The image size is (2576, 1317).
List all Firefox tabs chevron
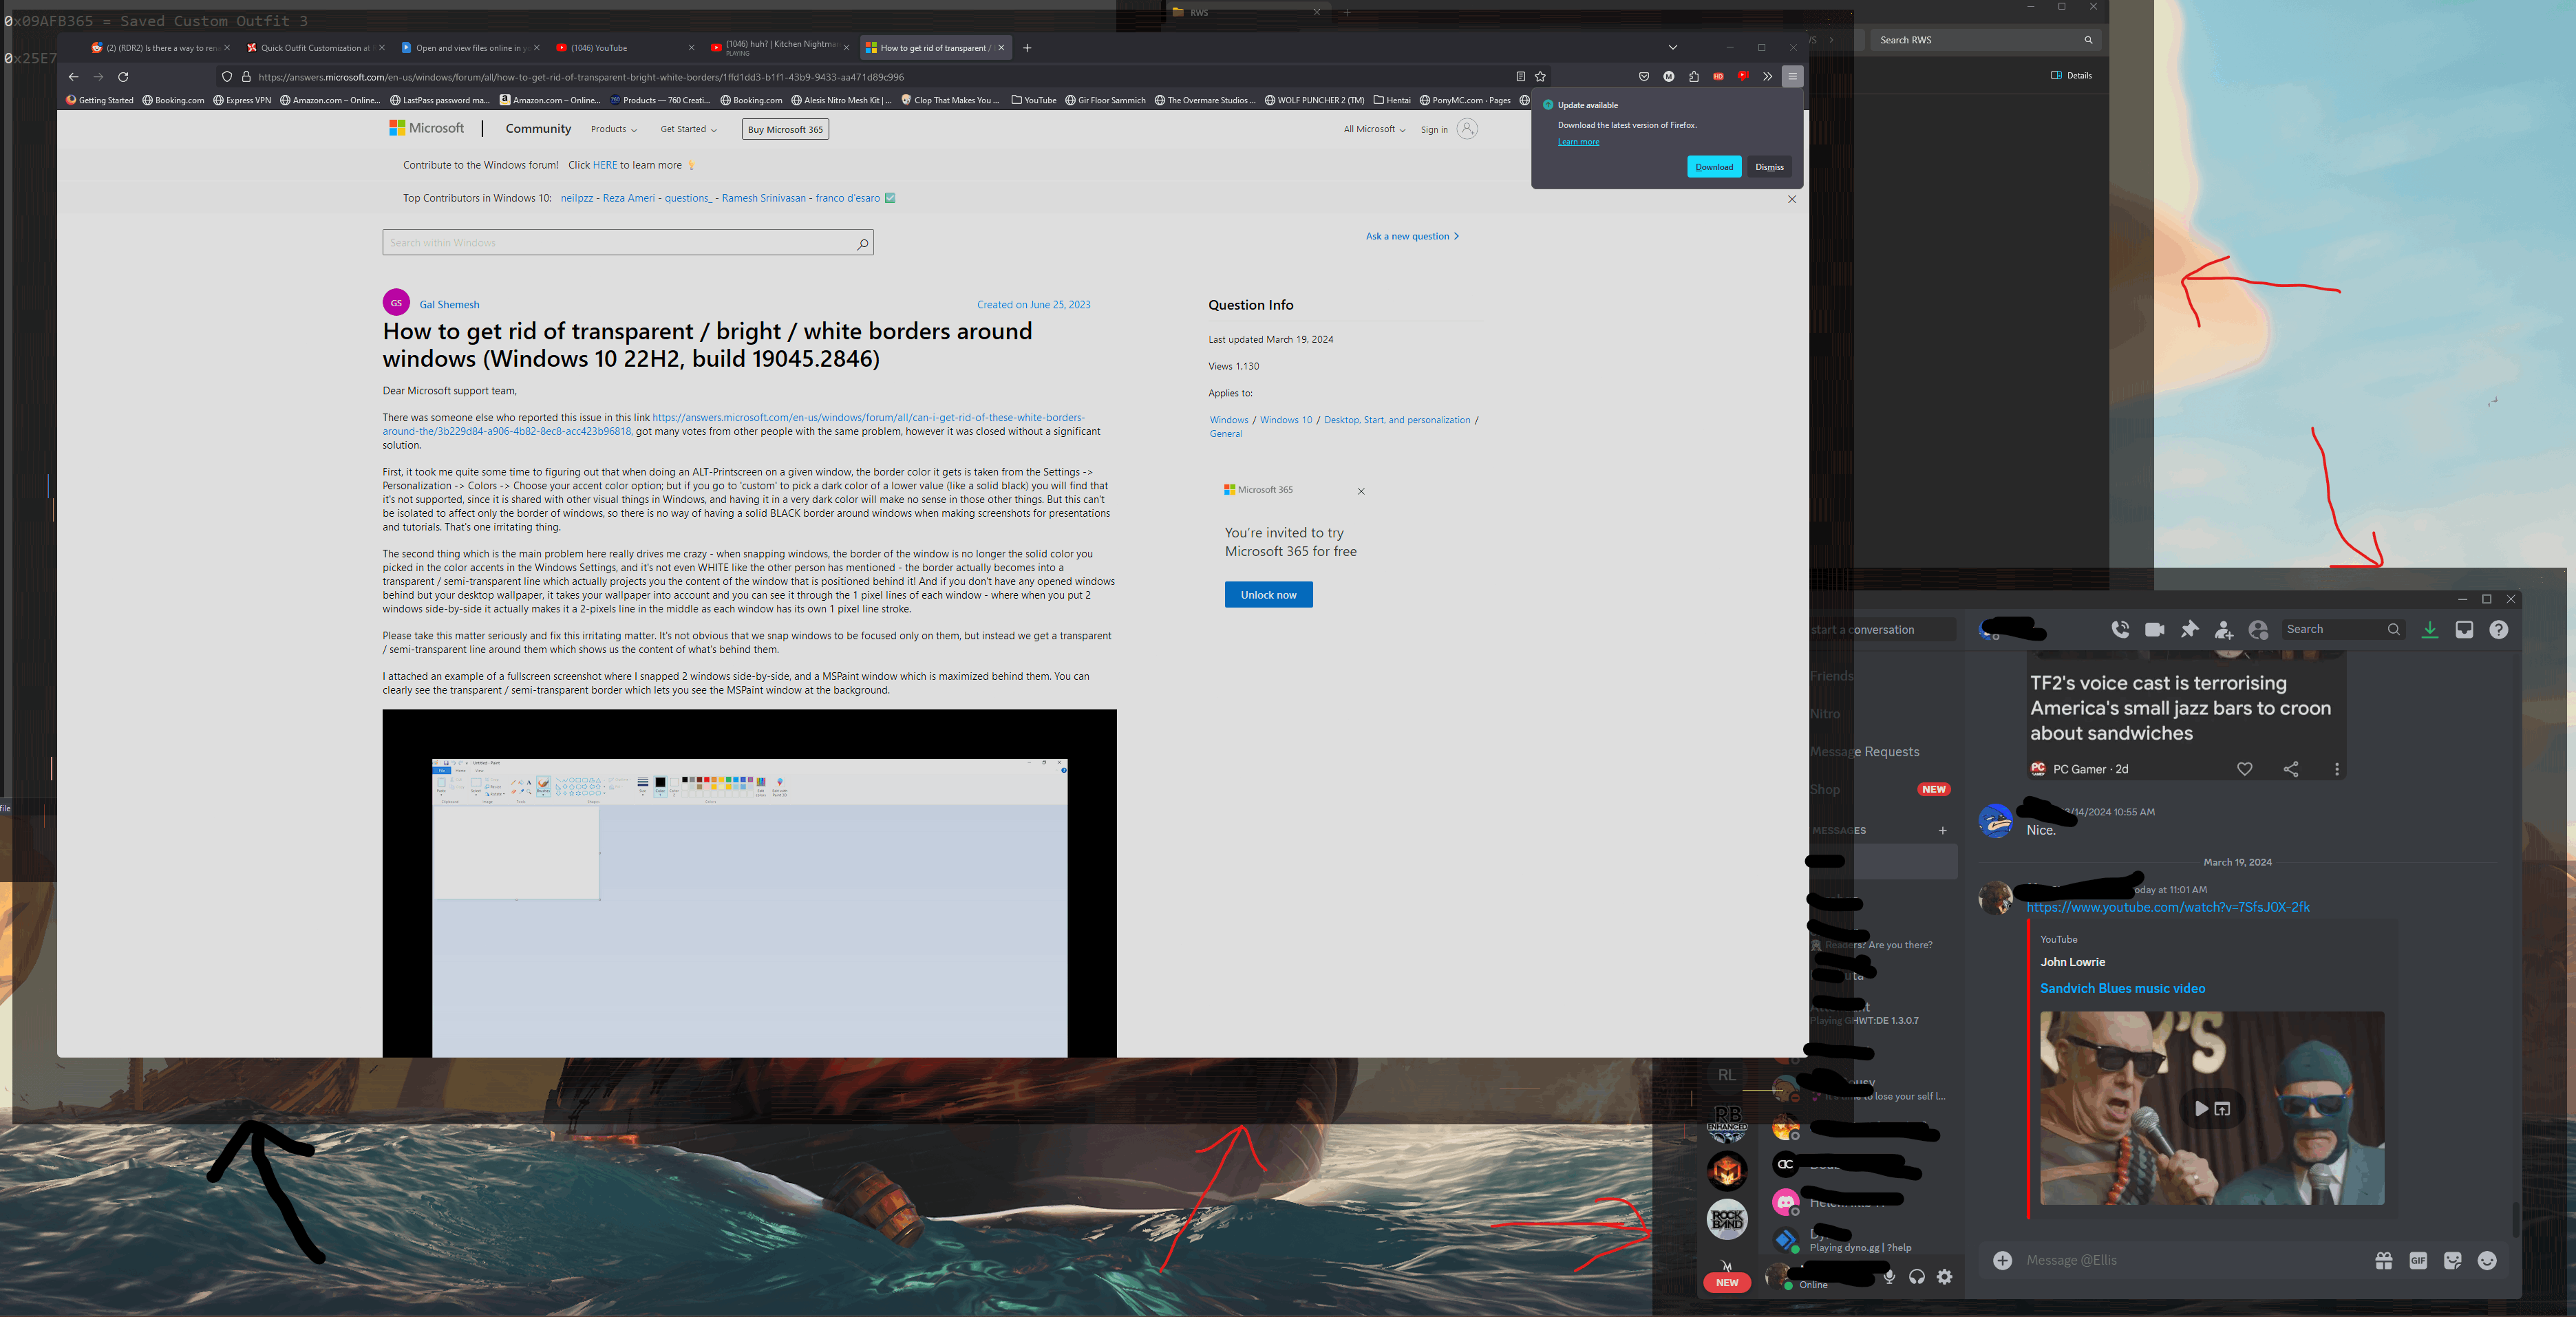pyautogui.click(x=1672, y=47)
